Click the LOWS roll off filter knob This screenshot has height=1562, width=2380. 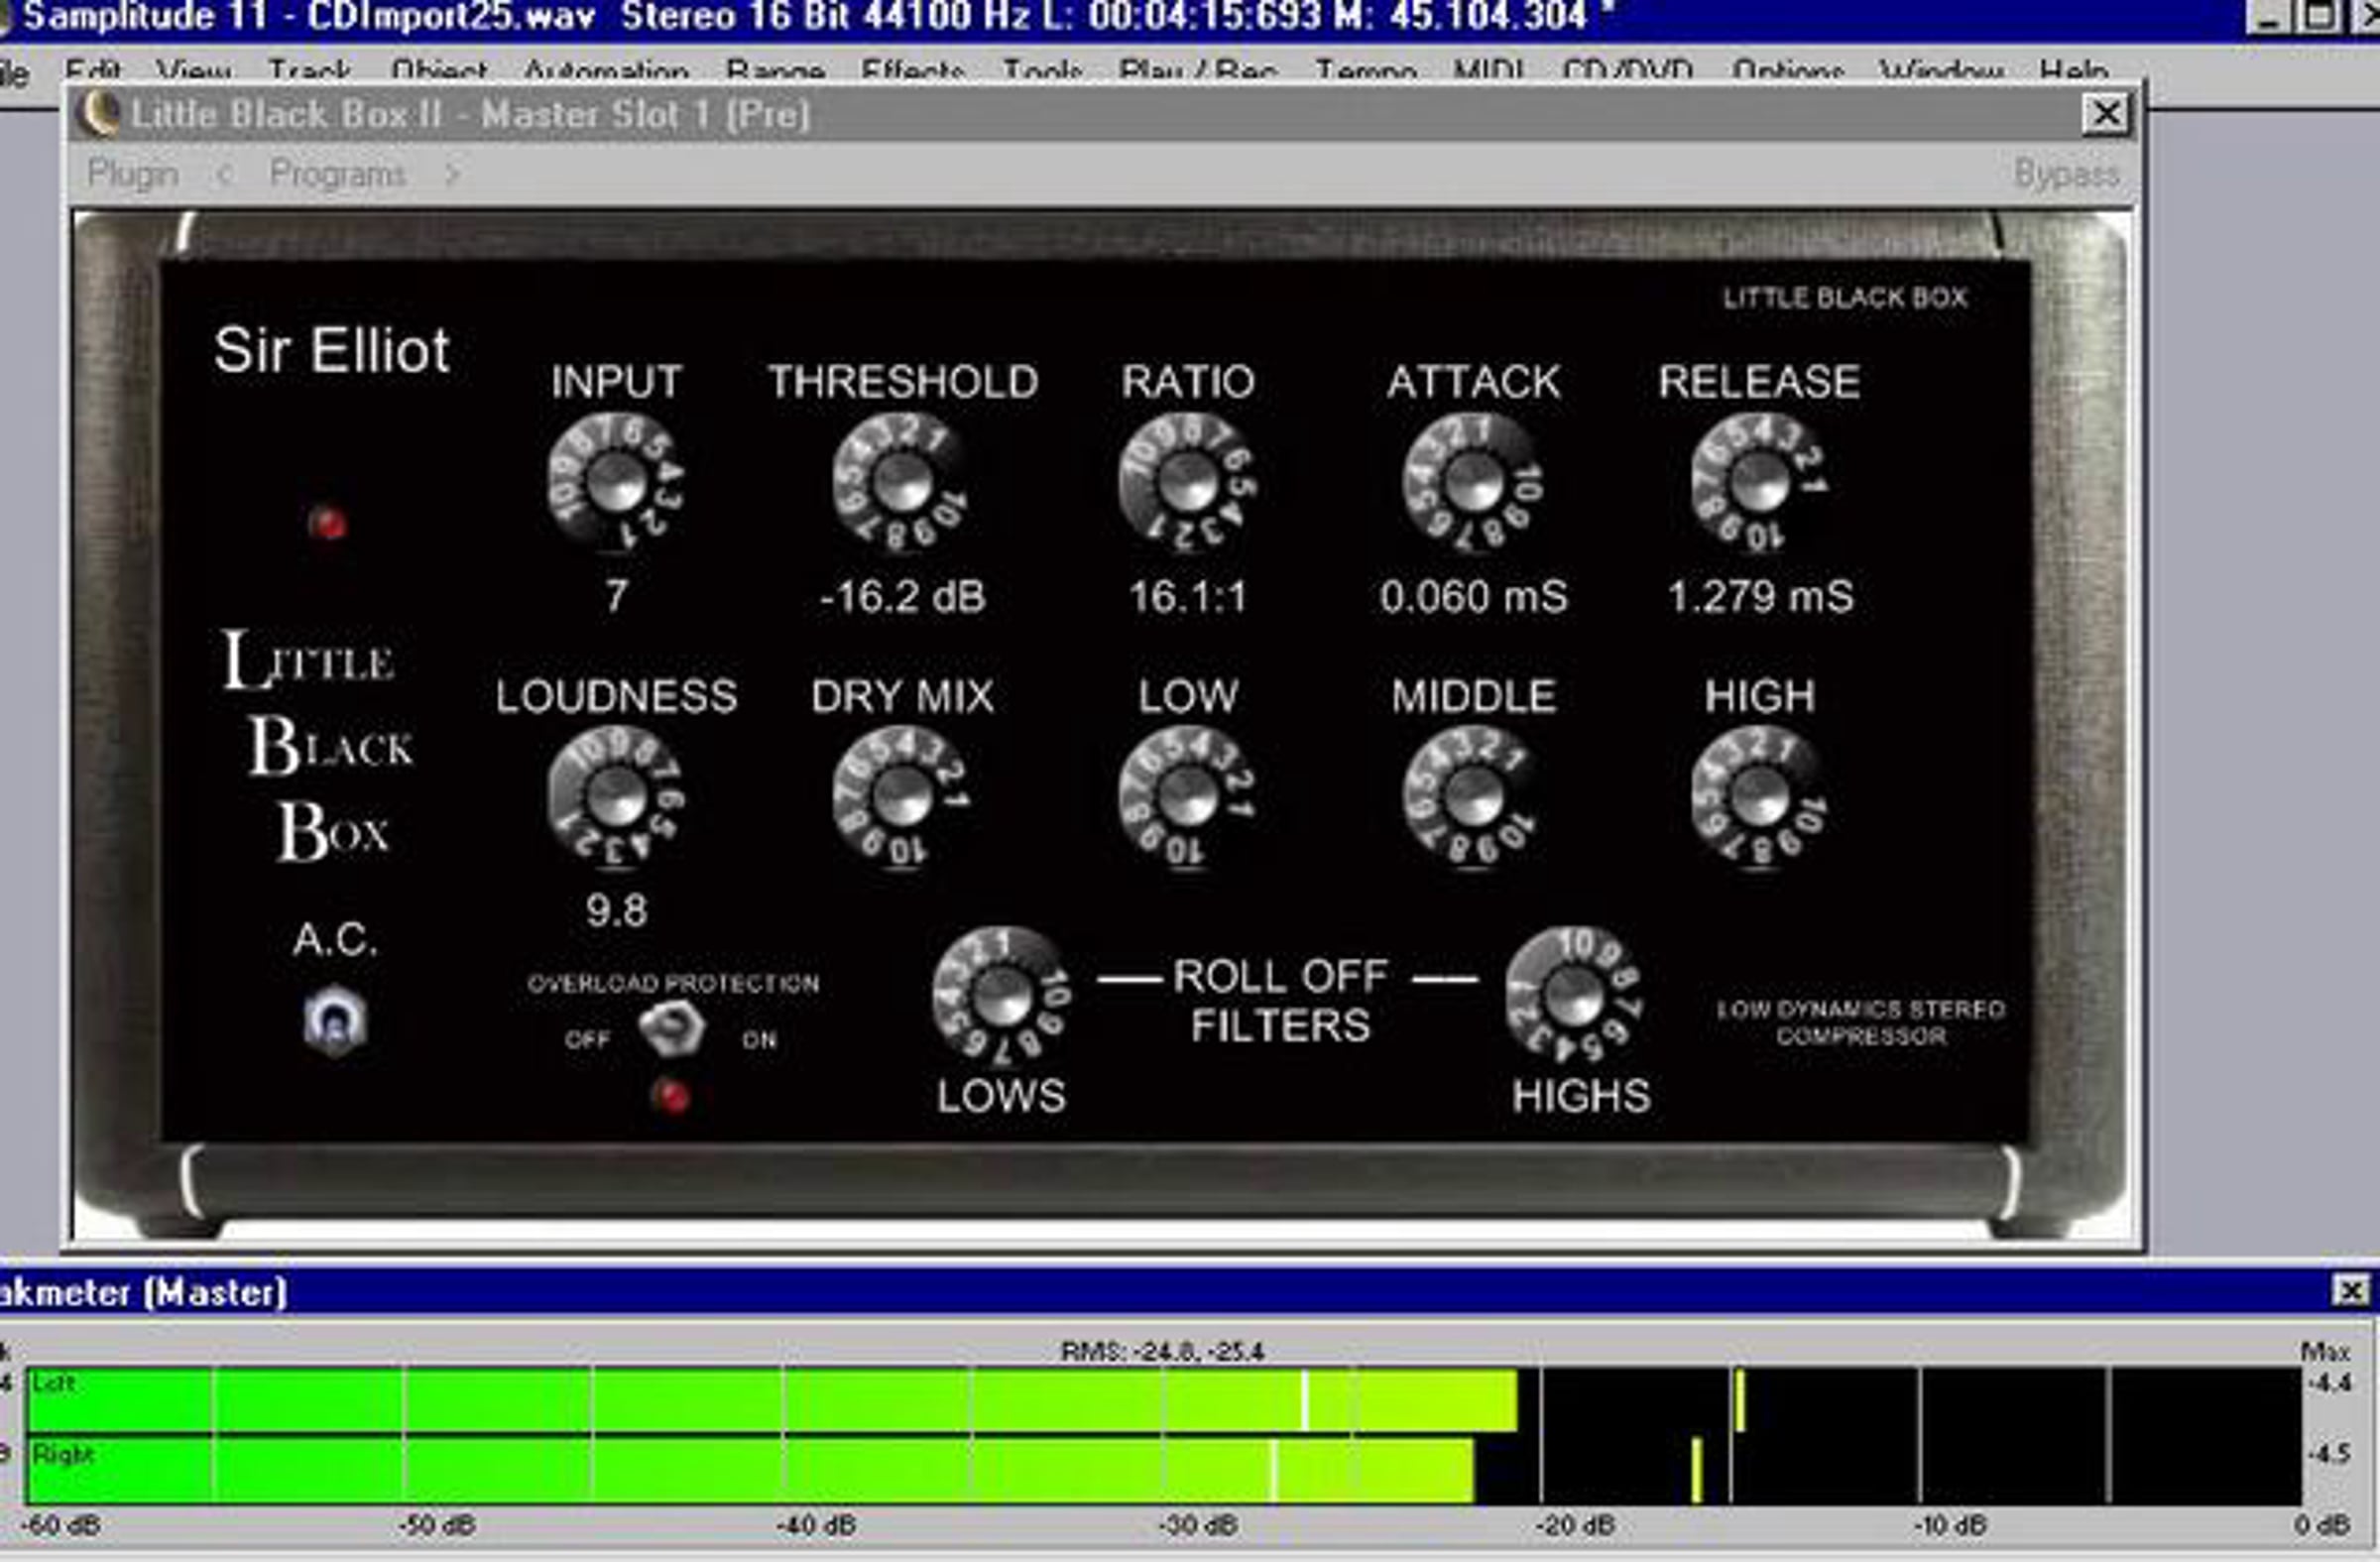coord(1001,996)
